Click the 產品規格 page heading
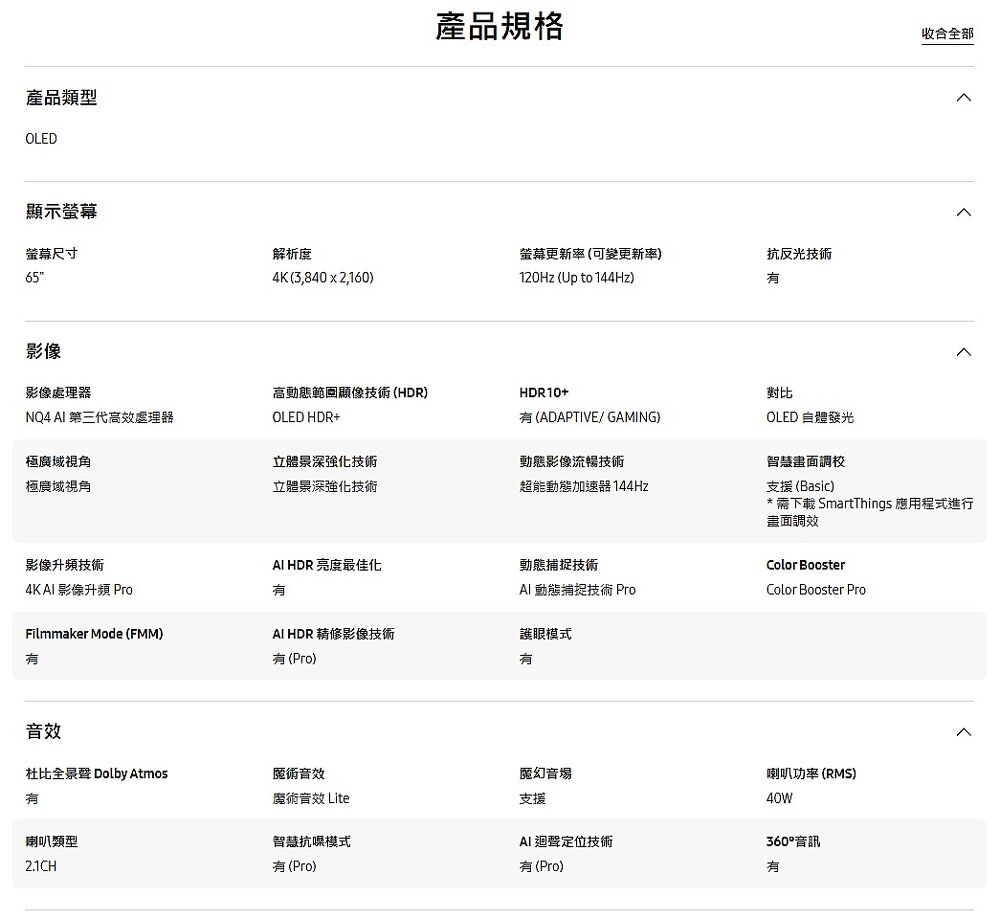Viewport: 1000px width, 919px height. [x=499, y=27]
